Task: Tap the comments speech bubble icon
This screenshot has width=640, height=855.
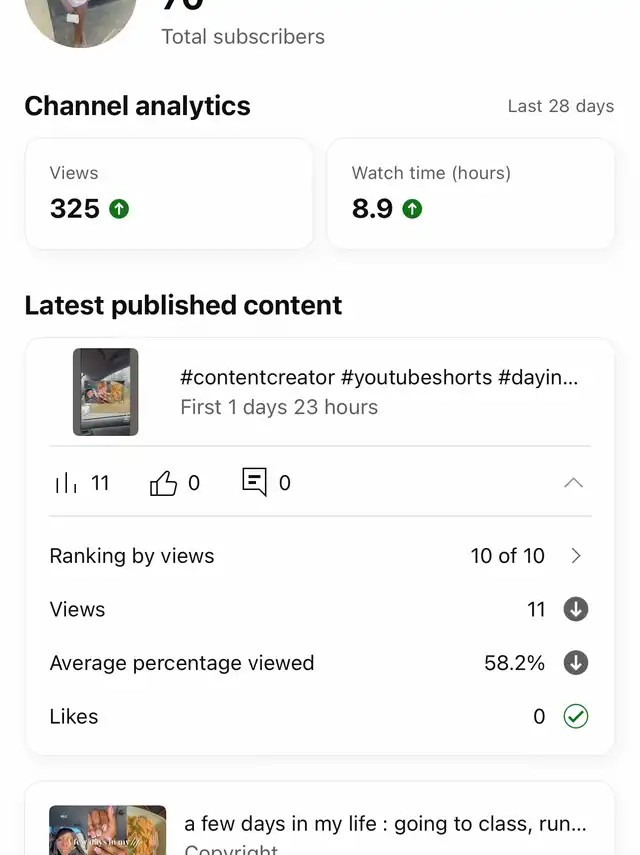Action: (x=254, y=482)
